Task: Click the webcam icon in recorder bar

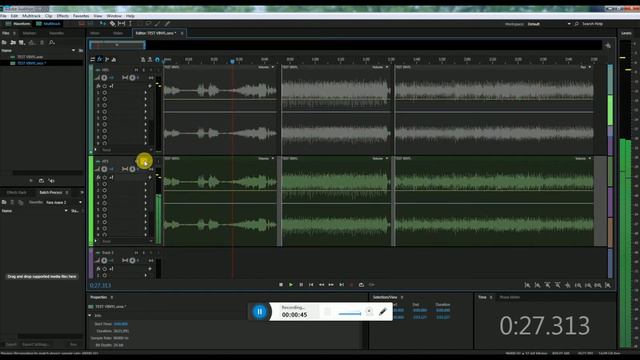Action: pyautogui.click(x=369, y=311)
